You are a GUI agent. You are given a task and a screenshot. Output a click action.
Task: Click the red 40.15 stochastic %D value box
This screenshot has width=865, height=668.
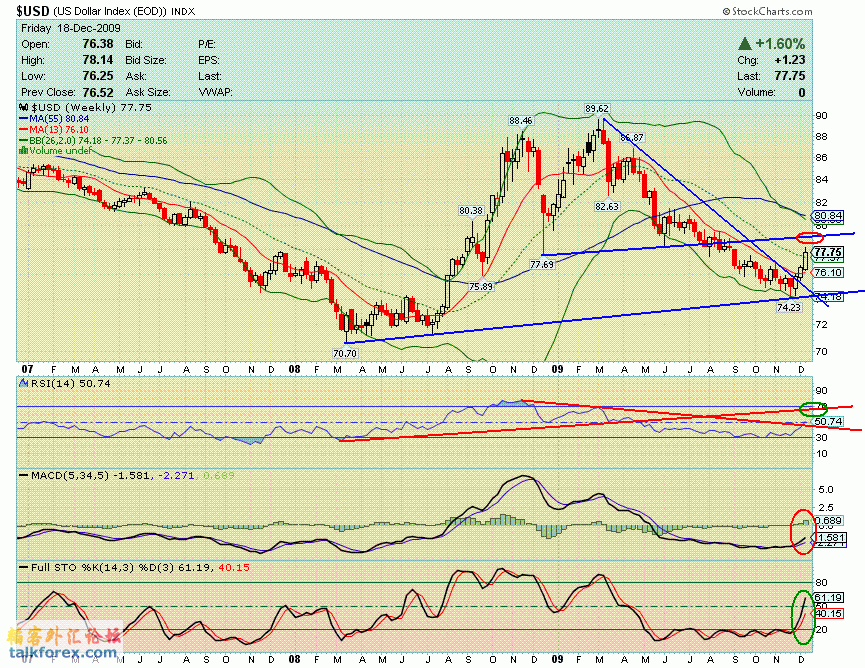click(827, 613)
